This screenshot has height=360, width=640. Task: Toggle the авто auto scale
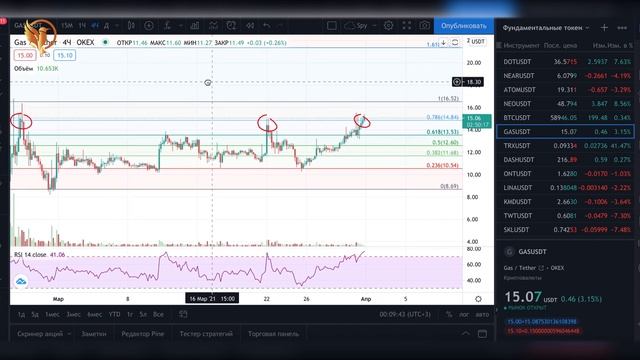click(x=482, y=314)
